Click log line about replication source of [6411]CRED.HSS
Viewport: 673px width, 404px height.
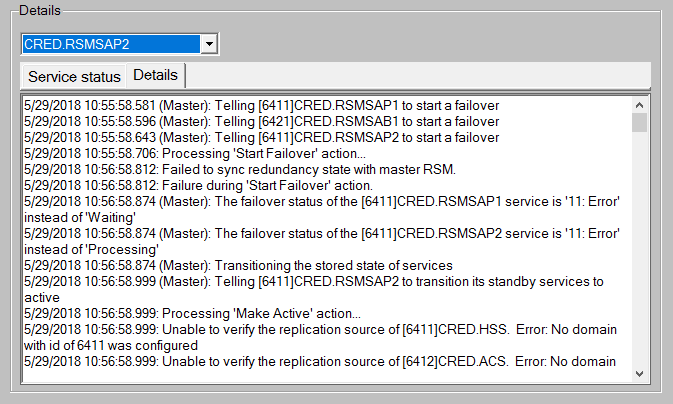coord(320,330)
